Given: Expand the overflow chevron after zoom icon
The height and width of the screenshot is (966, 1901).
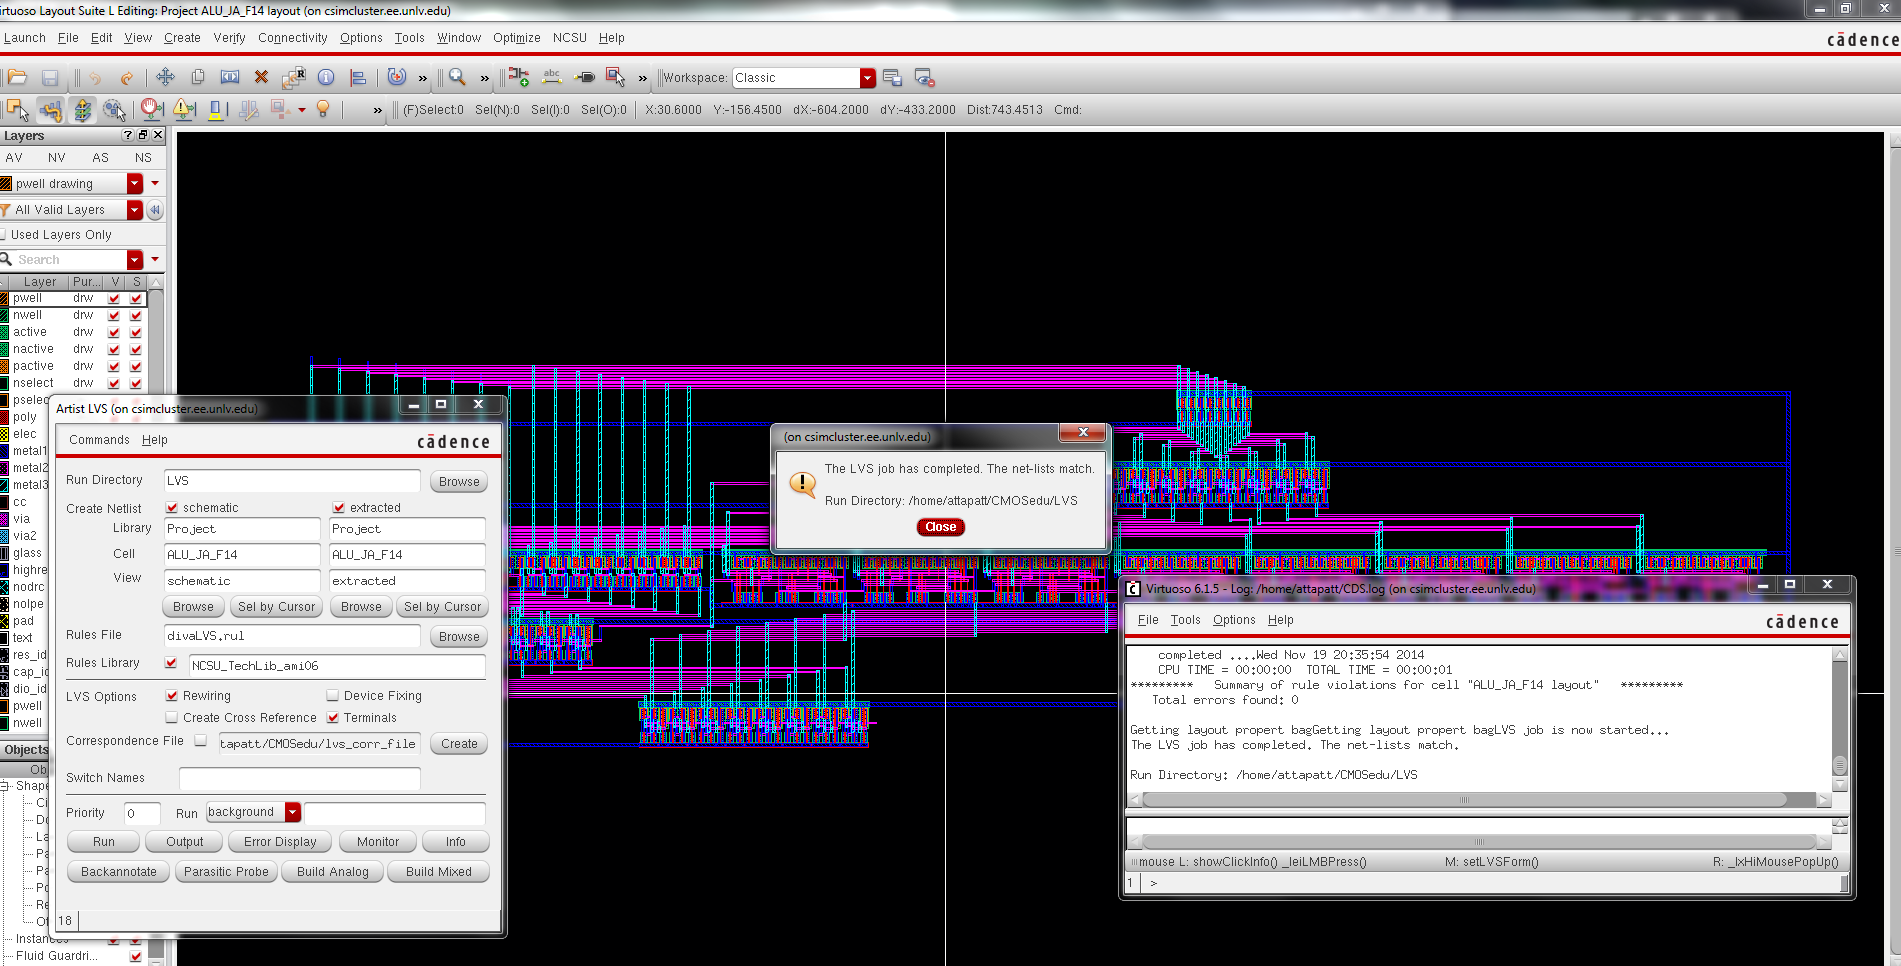Looking at the screenshot, I should [x=485, y=78].
